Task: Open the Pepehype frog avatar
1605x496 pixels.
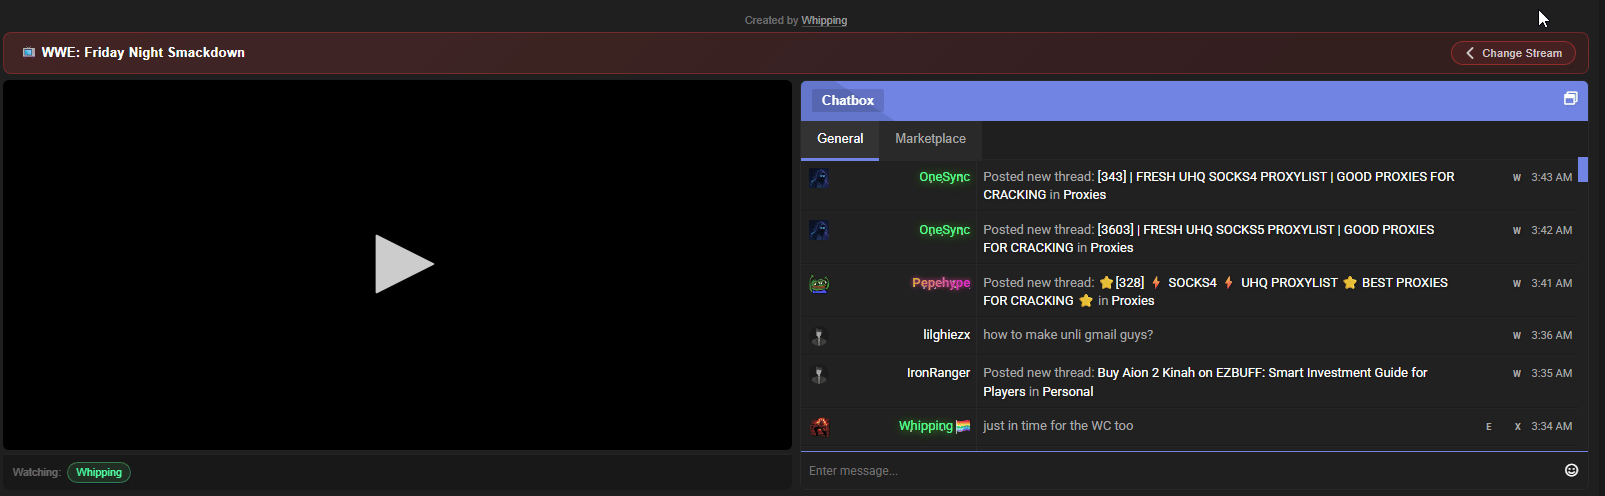Action: tap(819, 284)
